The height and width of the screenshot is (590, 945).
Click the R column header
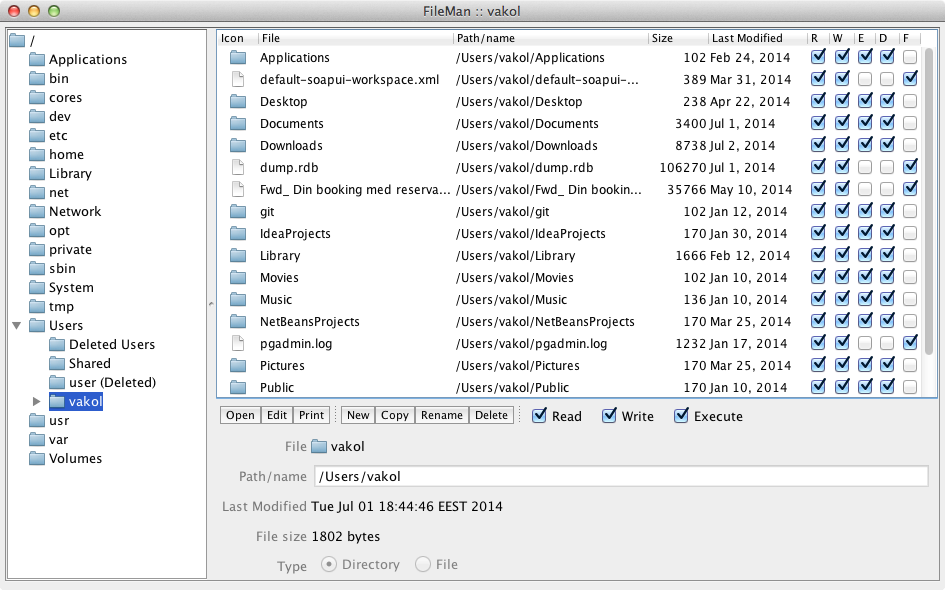[x=819, y=38]
